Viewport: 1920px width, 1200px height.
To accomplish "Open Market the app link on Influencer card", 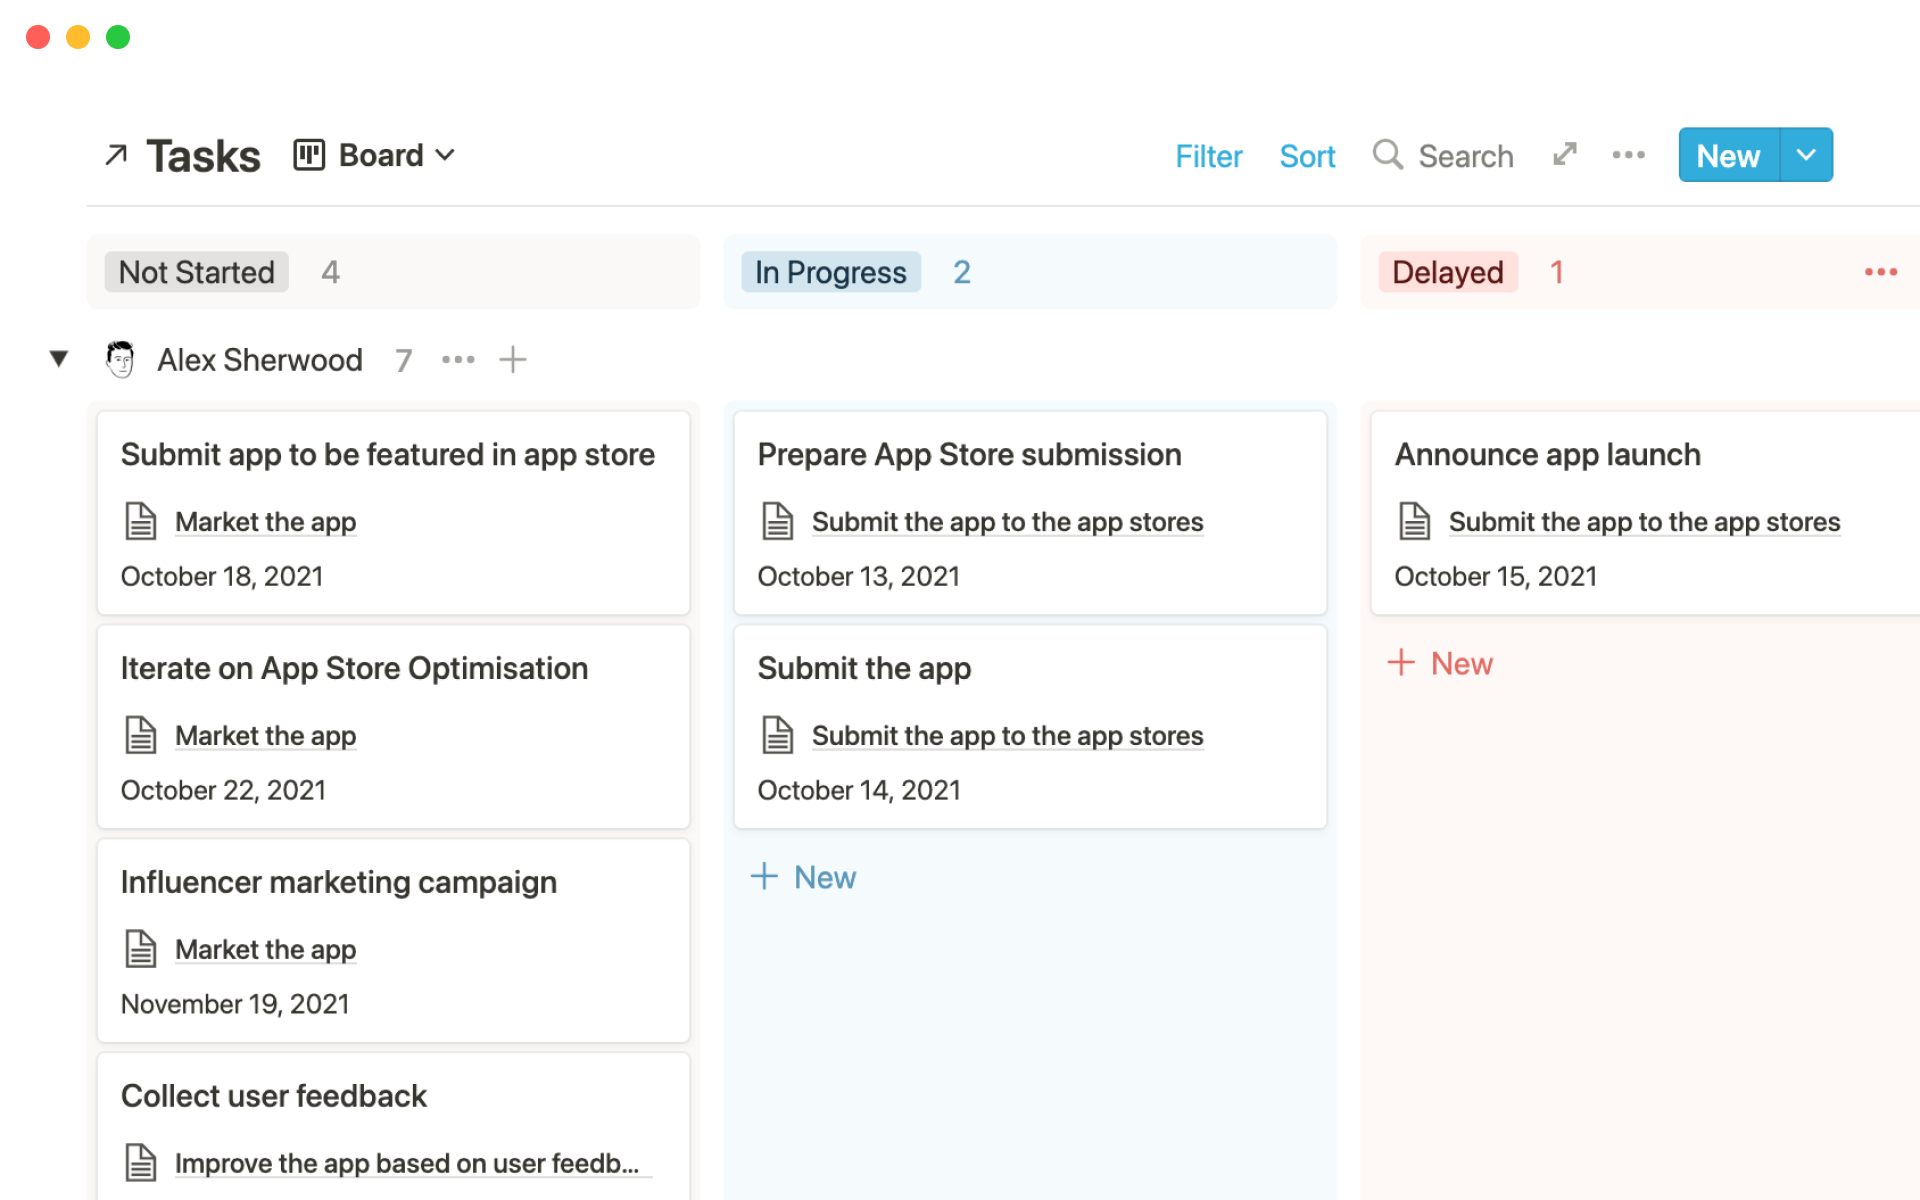I will [x=265, y=949].
